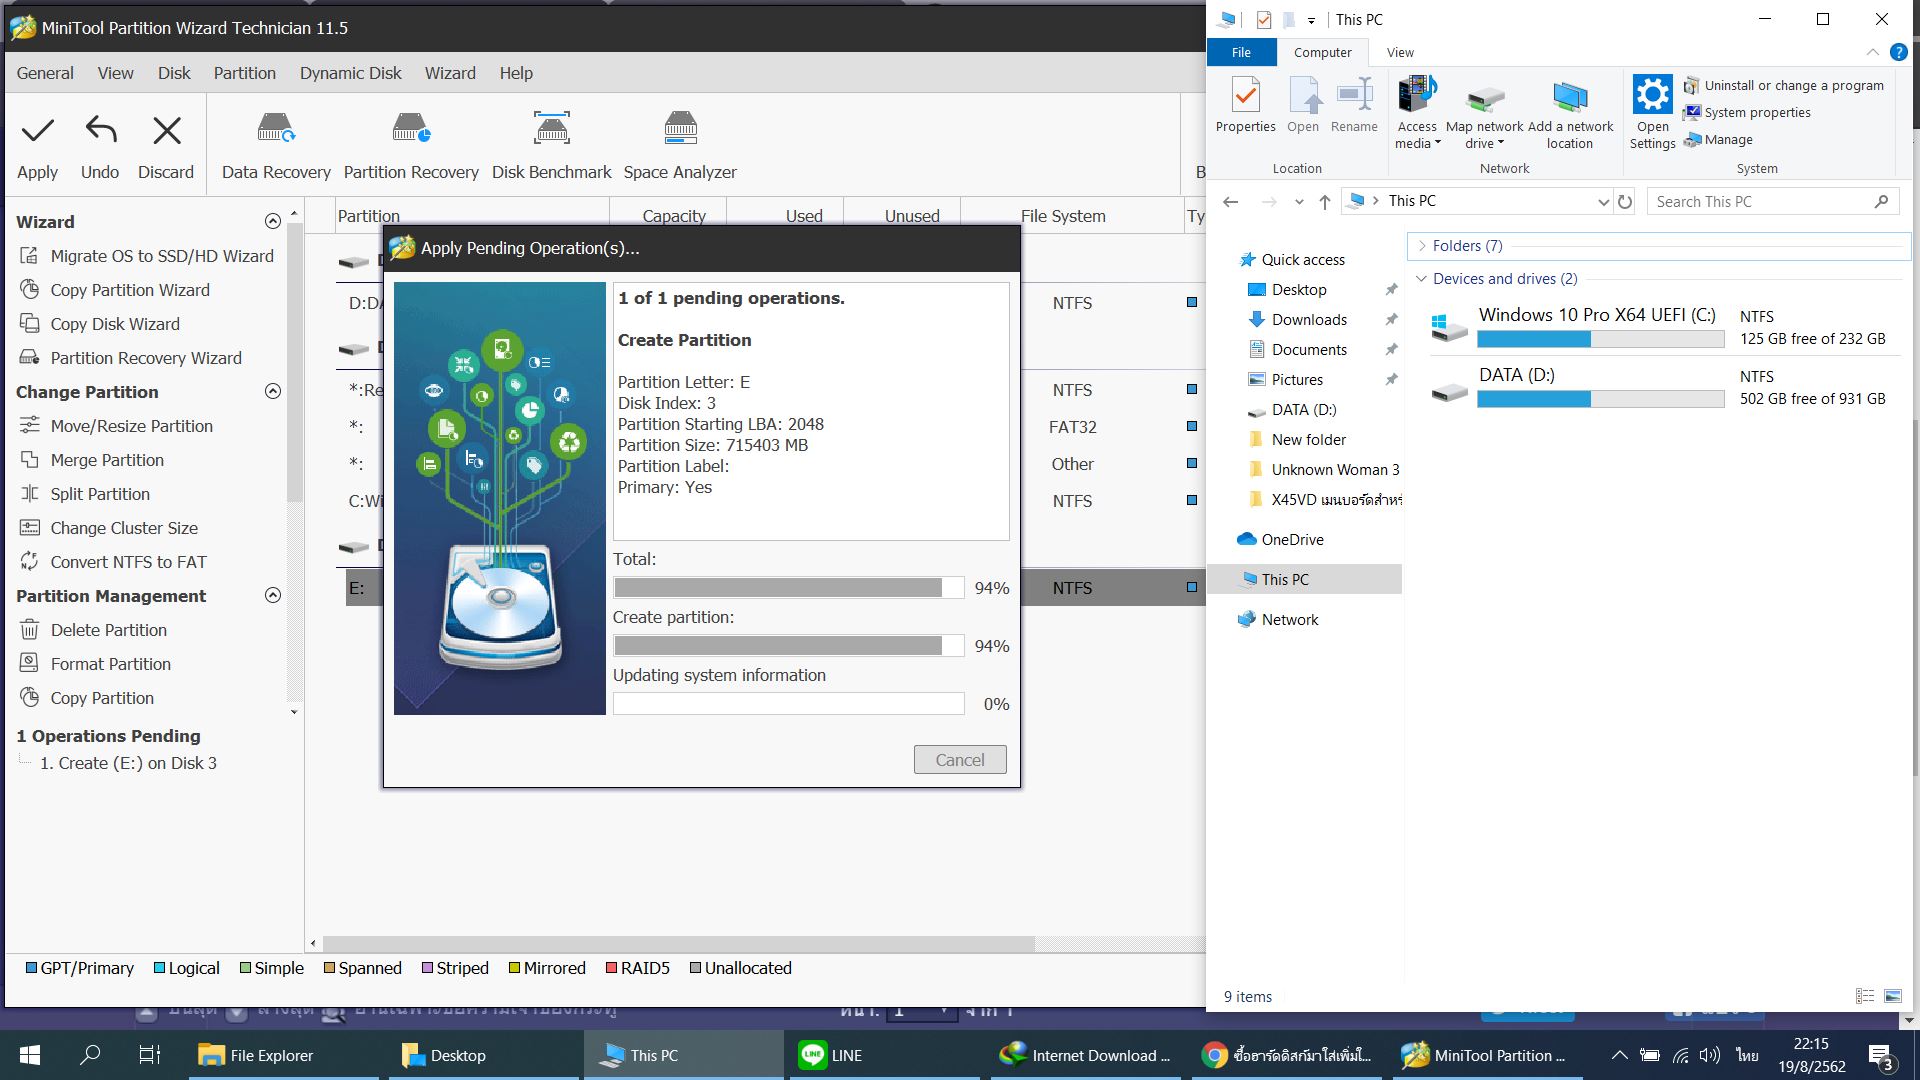Collapse the Wizard section
The width and height of the screenshot is (1920, 1080).
coord(272,221)
